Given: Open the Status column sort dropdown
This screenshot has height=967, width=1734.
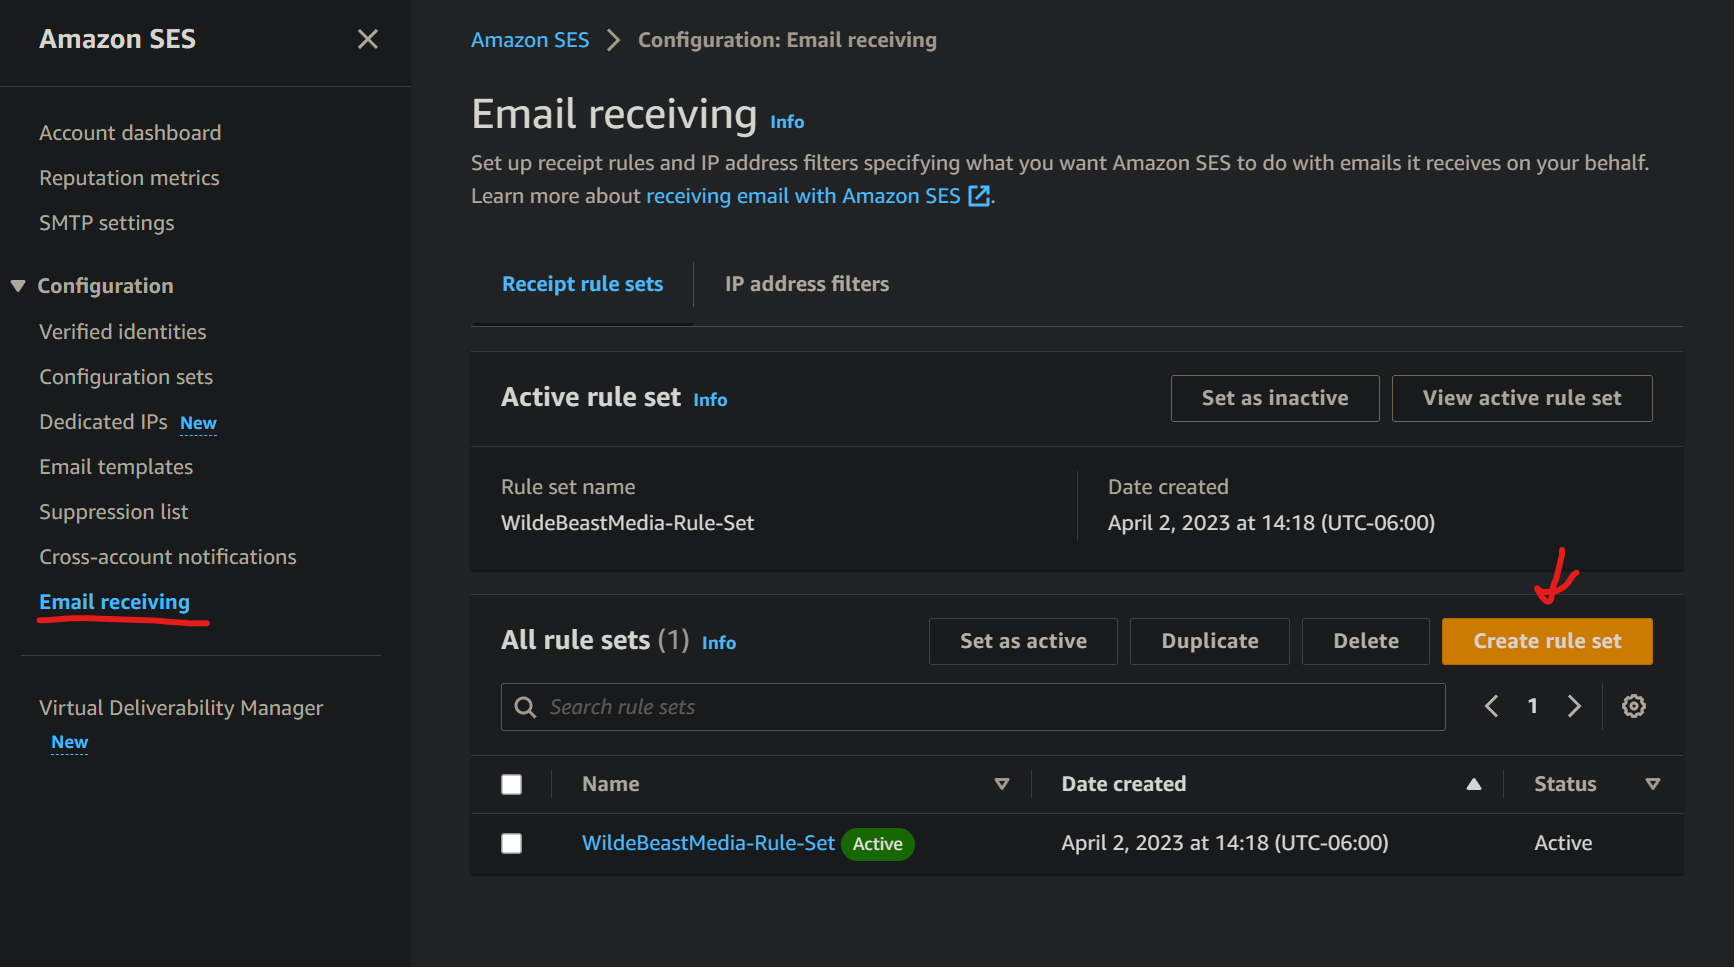Looking at the screenshot, I should coord(1652,784).
